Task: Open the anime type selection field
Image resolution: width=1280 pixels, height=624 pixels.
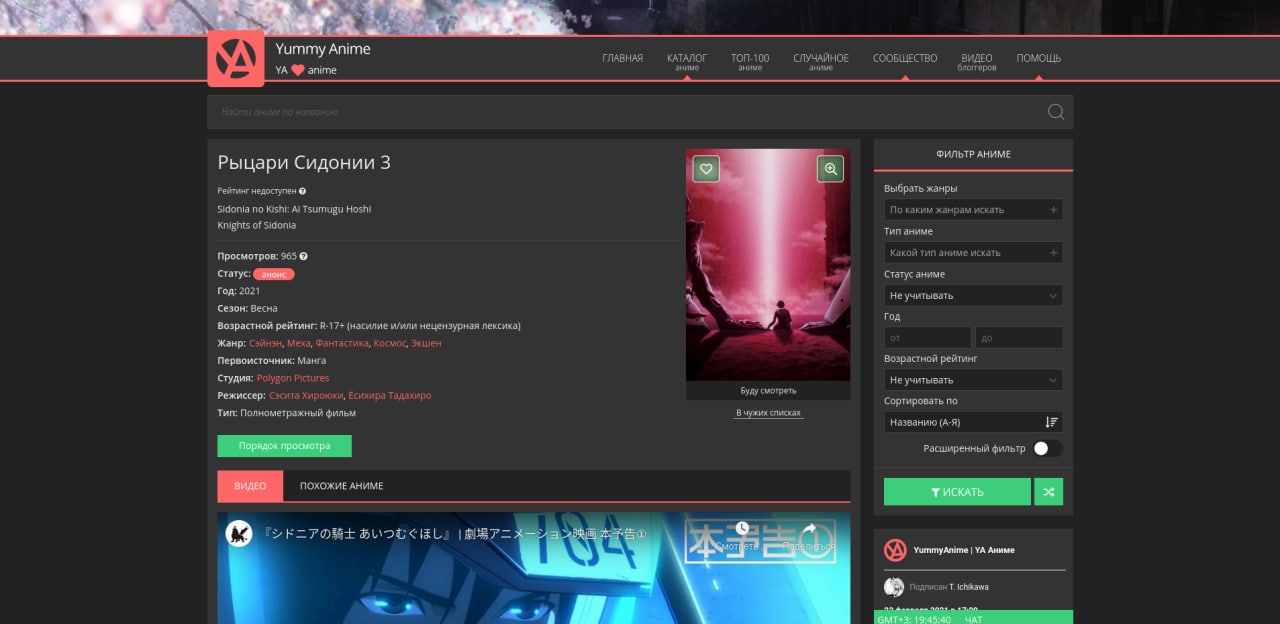Action: pyautogui.click(x=973, y=253)
